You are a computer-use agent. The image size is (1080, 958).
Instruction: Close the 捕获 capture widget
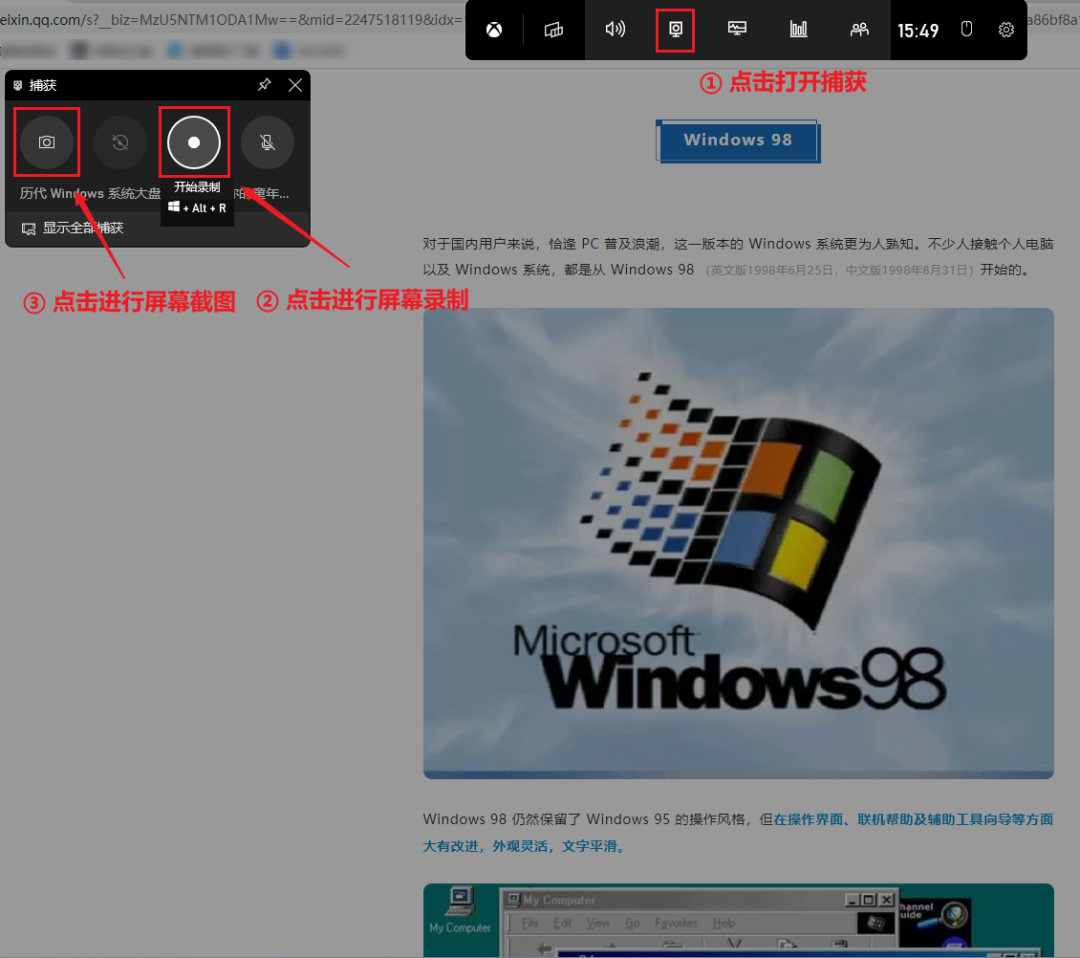(295, 85)
